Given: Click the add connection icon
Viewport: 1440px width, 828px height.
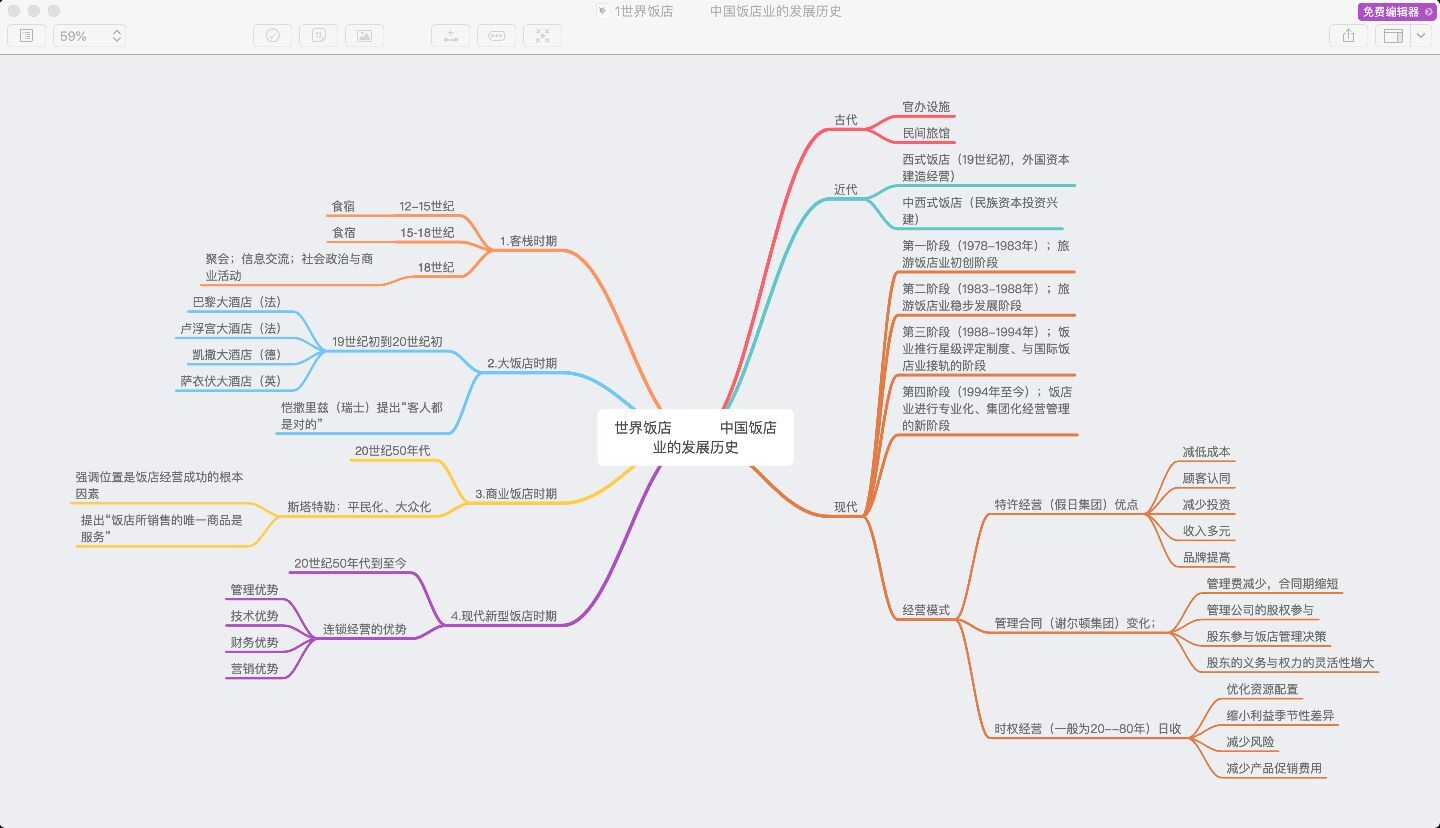Looking at the screenshot, I should pyautogui.click(x=450, y=36).
